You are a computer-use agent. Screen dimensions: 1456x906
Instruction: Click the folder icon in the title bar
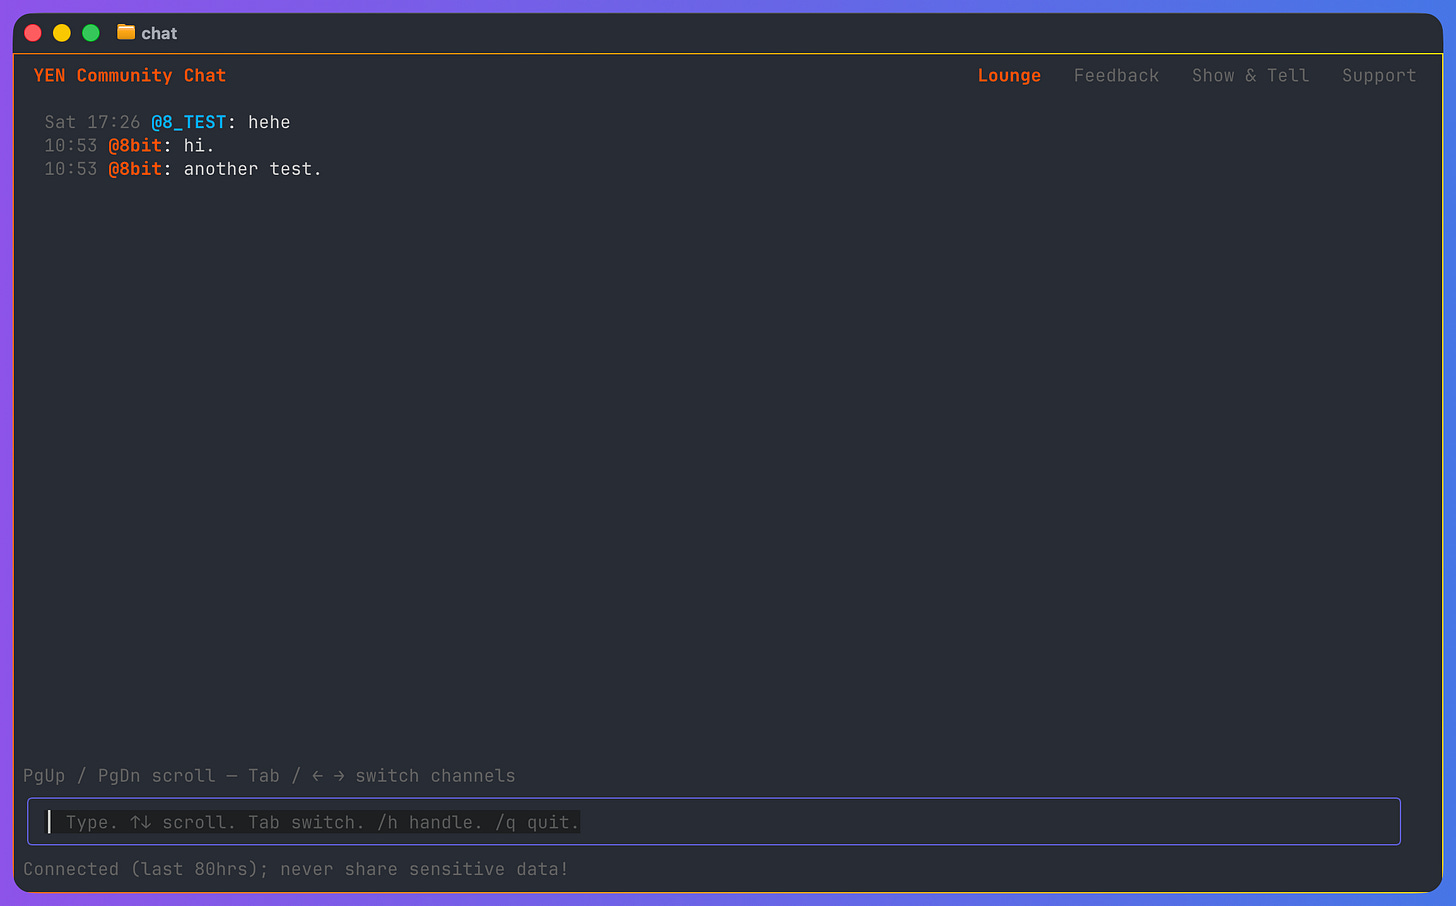point(126,33)
